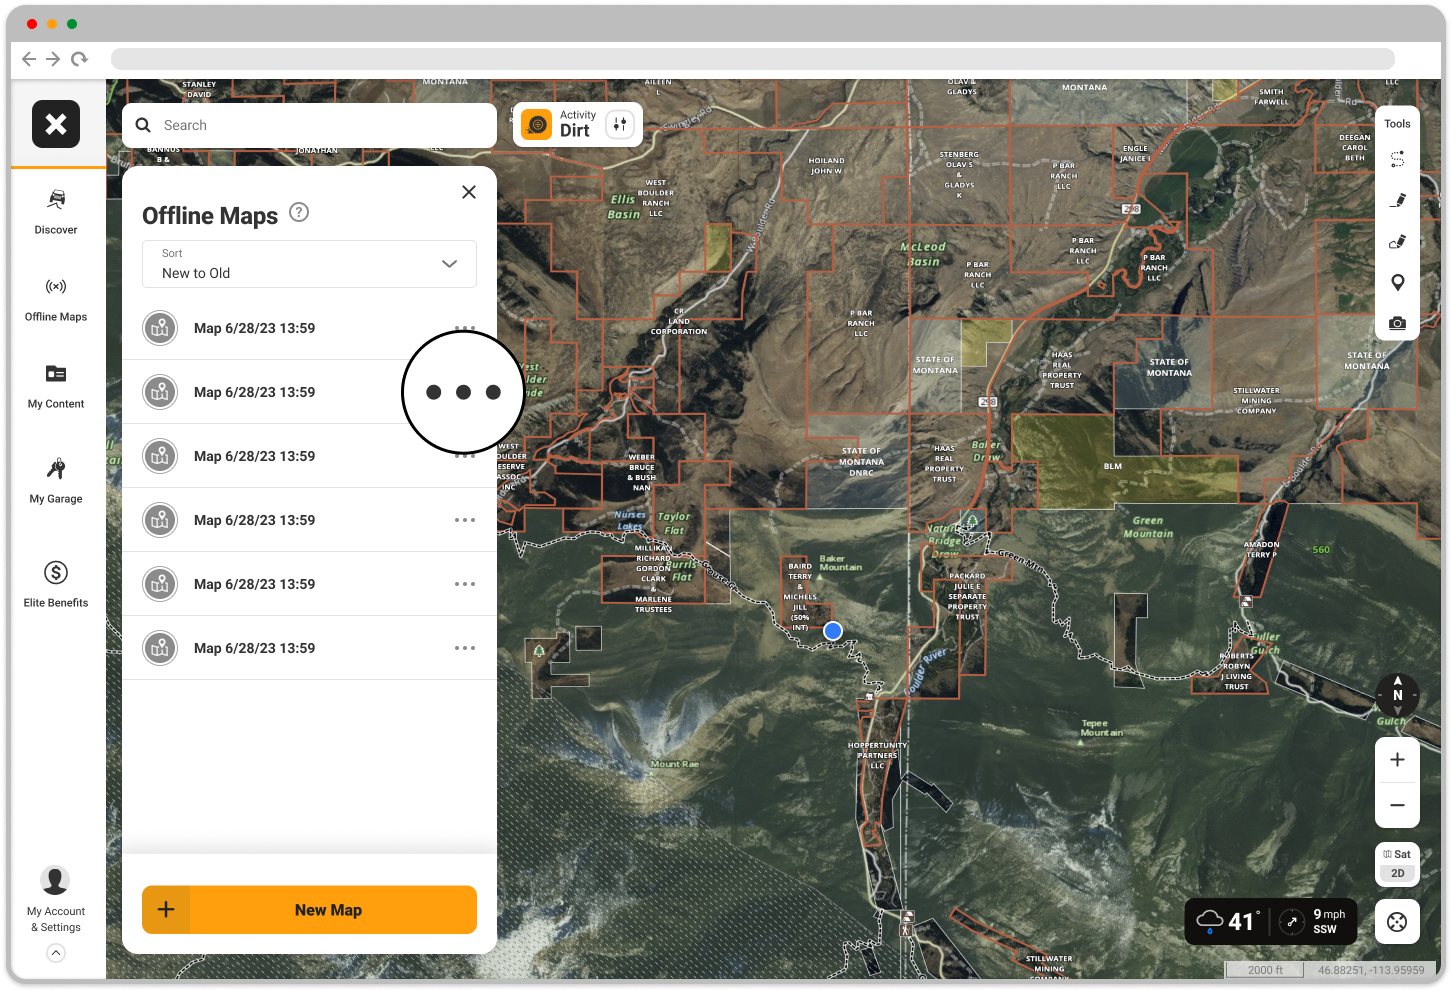
Task: Open the Sat basemap selector
Action: 1398,854
